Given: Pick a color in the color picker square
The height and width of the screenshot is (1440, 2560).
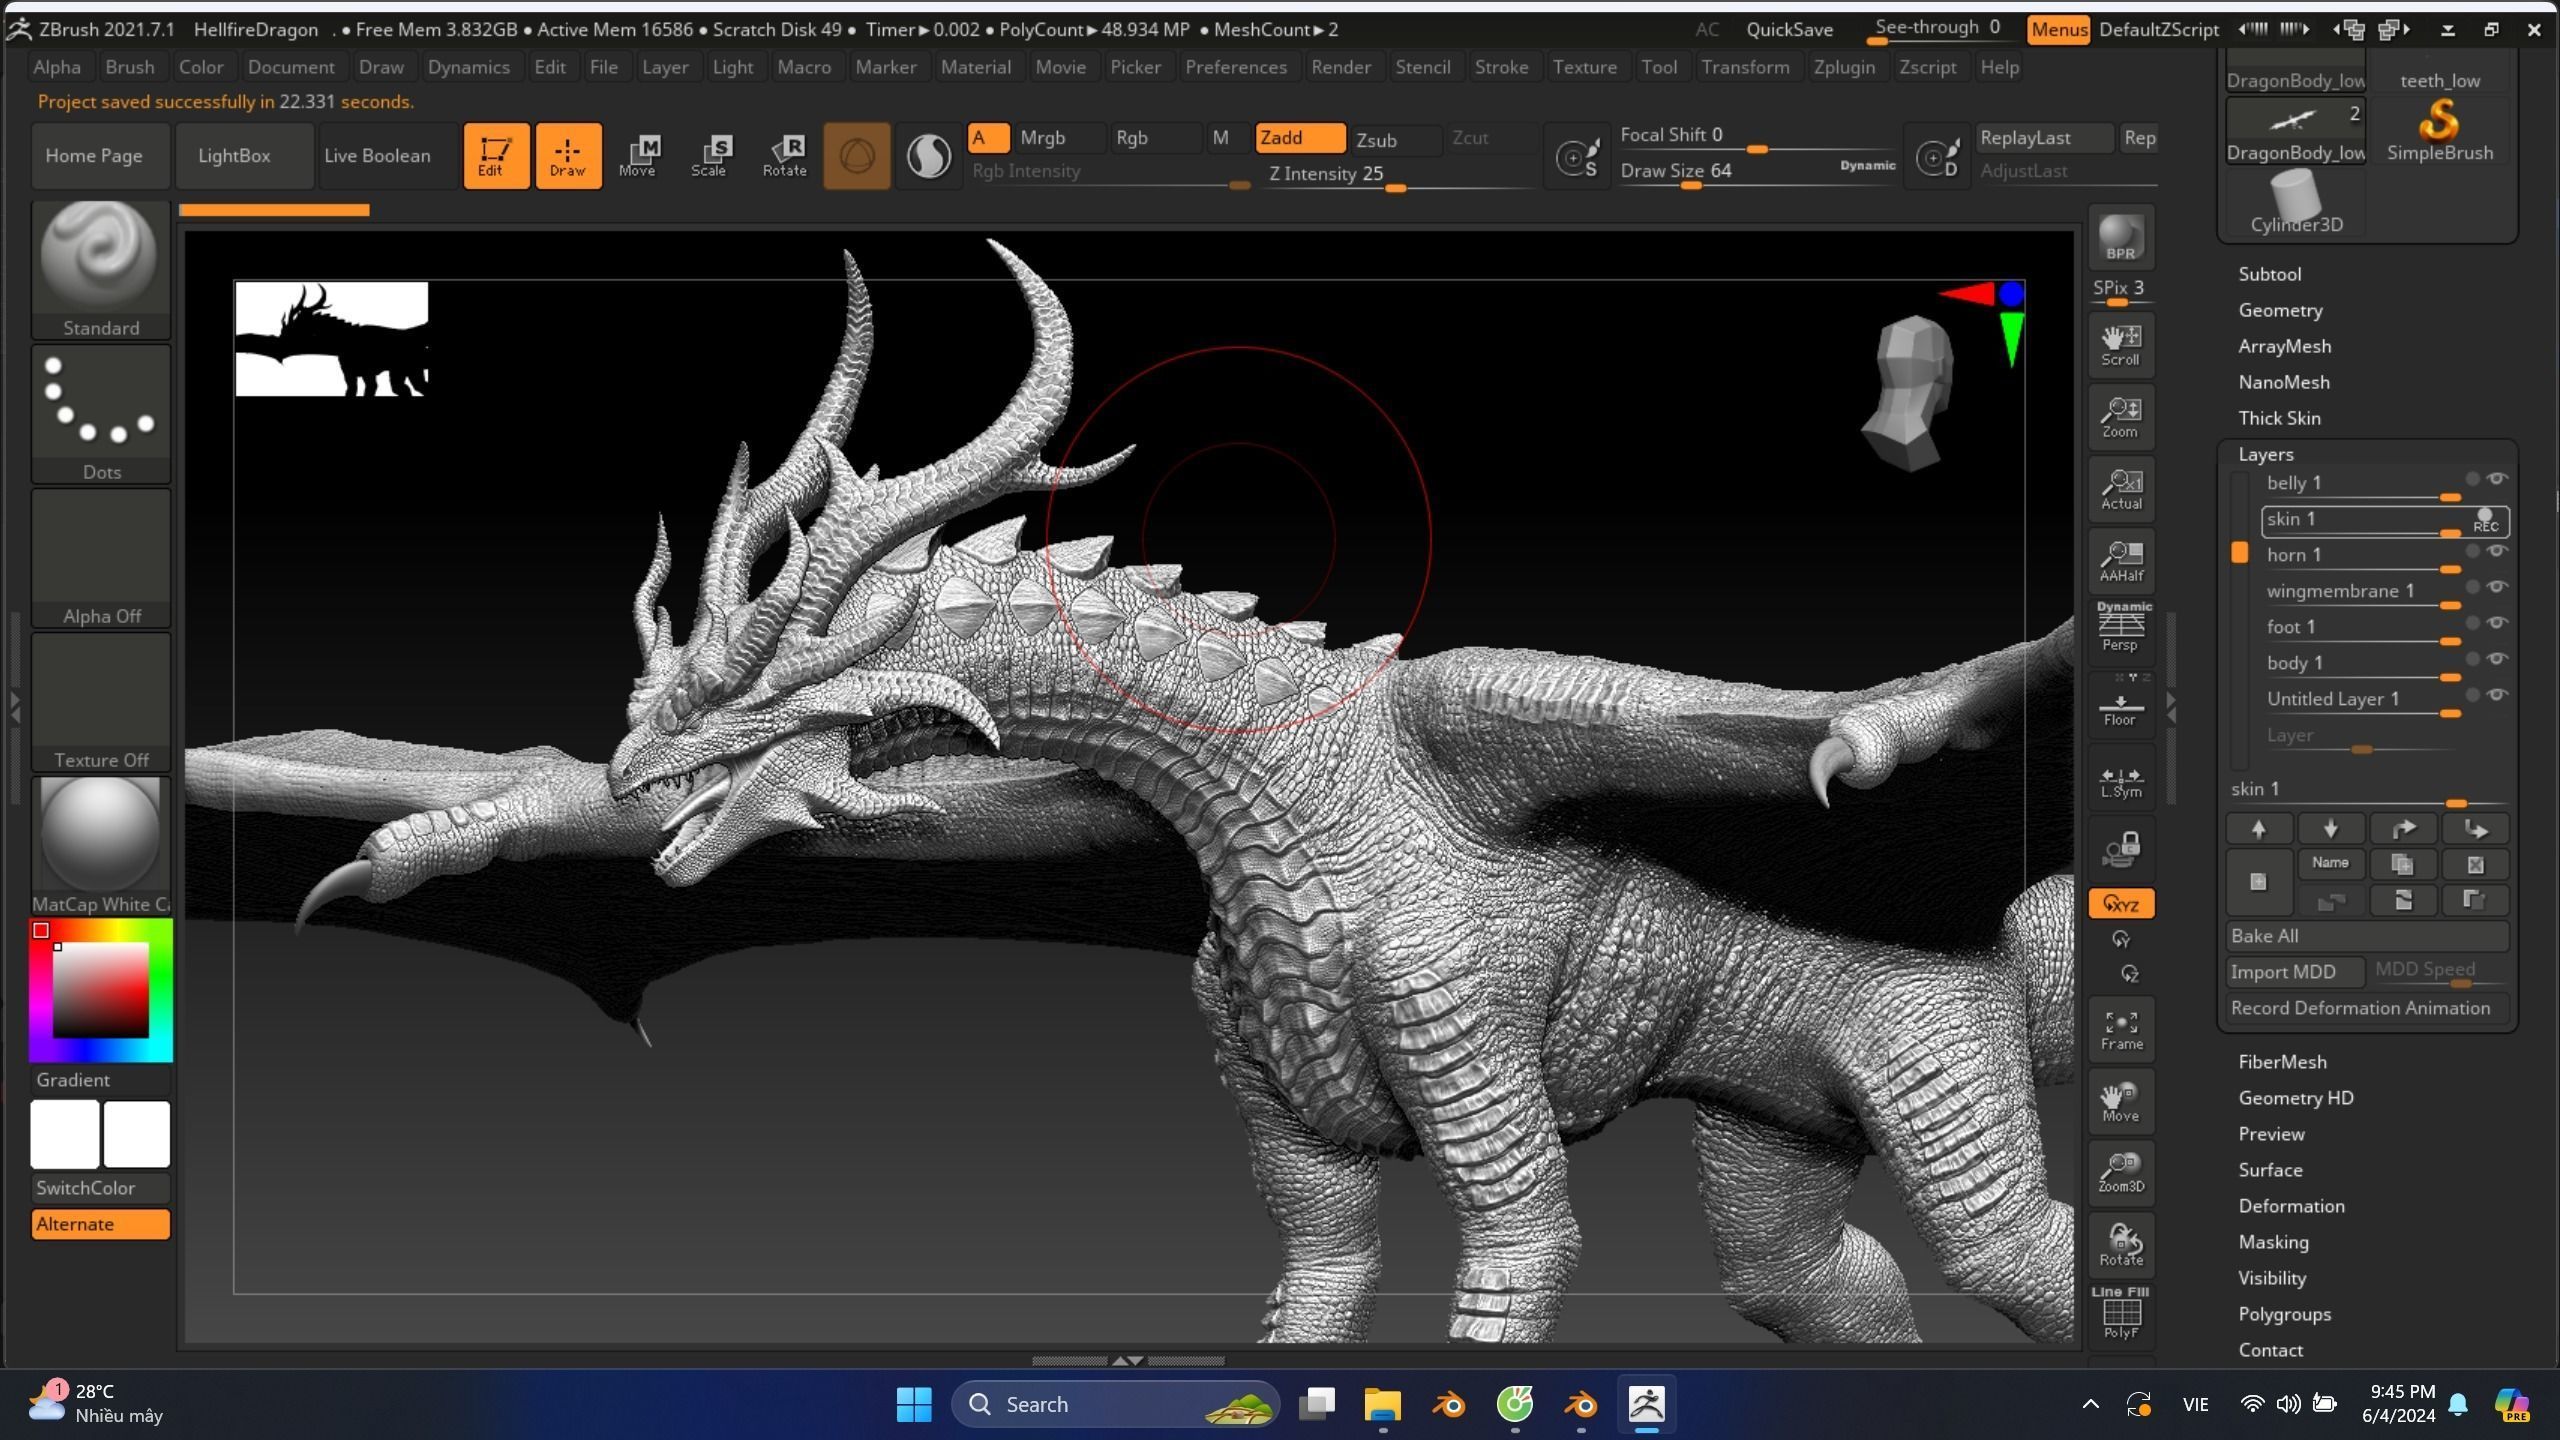Looking at the screenshot, I should pos(101,990).
